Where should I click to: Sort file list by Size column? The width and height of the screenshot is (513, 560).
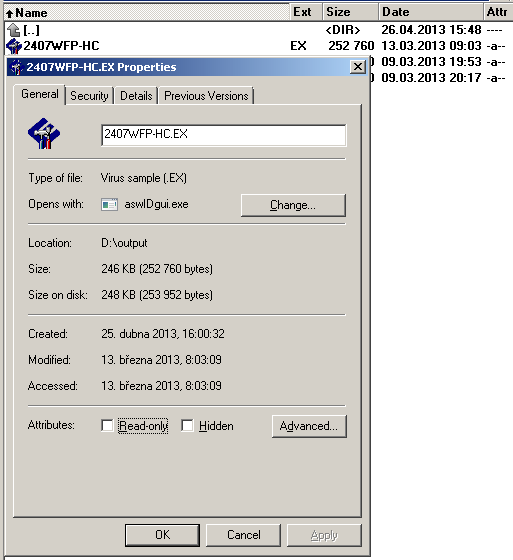350,12
